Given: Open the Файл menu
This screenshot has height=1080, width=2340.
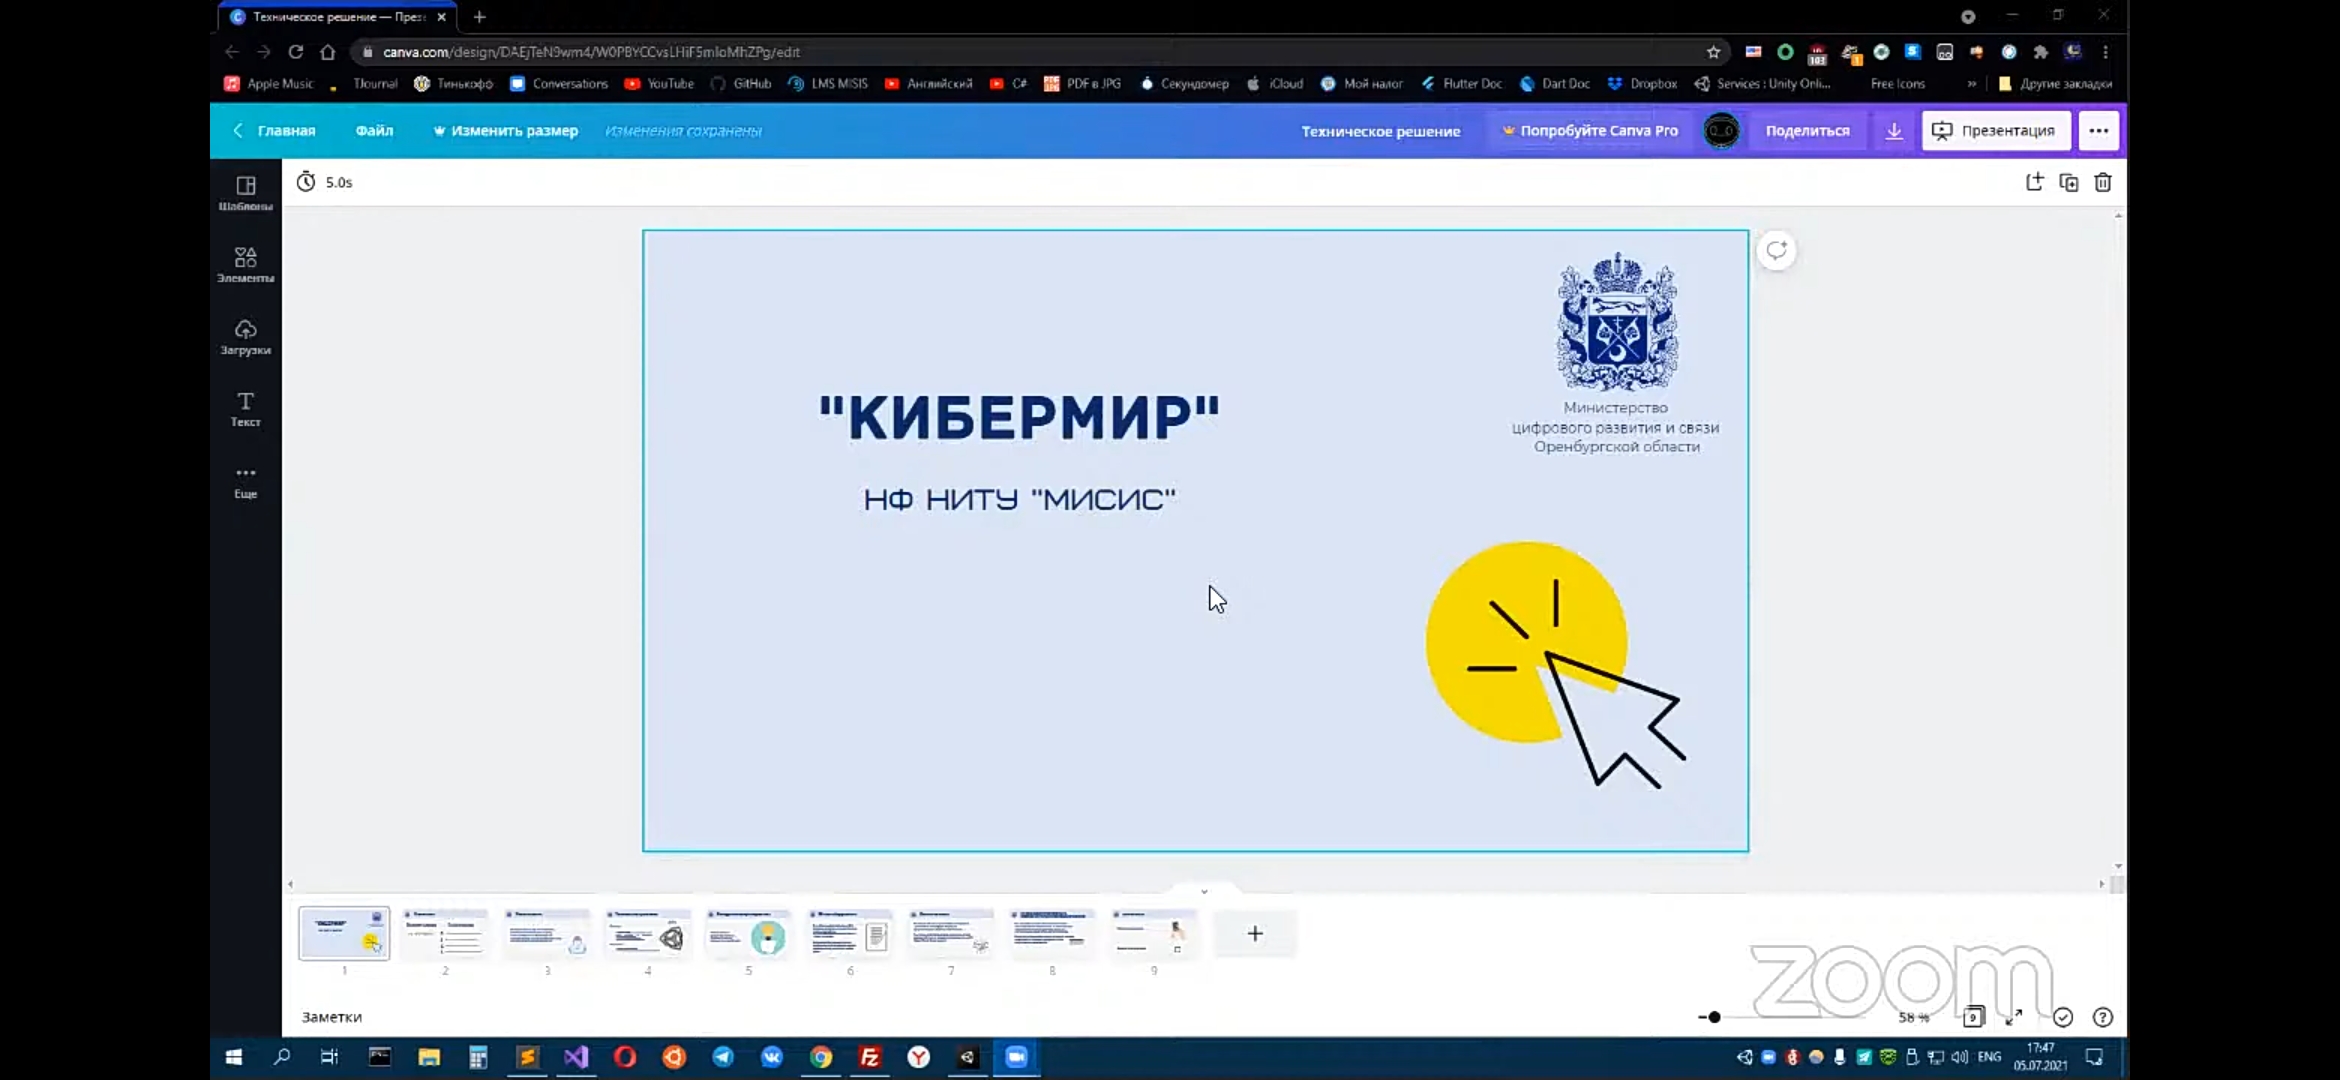Looking at the screenshot, I should pos(374,131).
